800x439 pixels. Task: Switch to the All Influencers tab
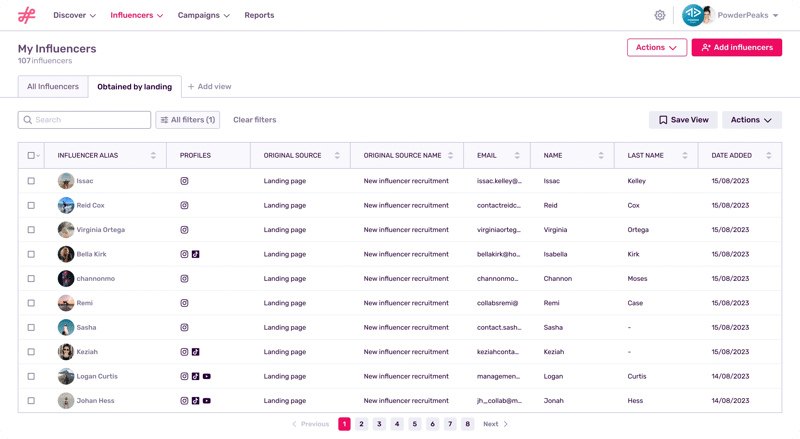tap(53, 87)
